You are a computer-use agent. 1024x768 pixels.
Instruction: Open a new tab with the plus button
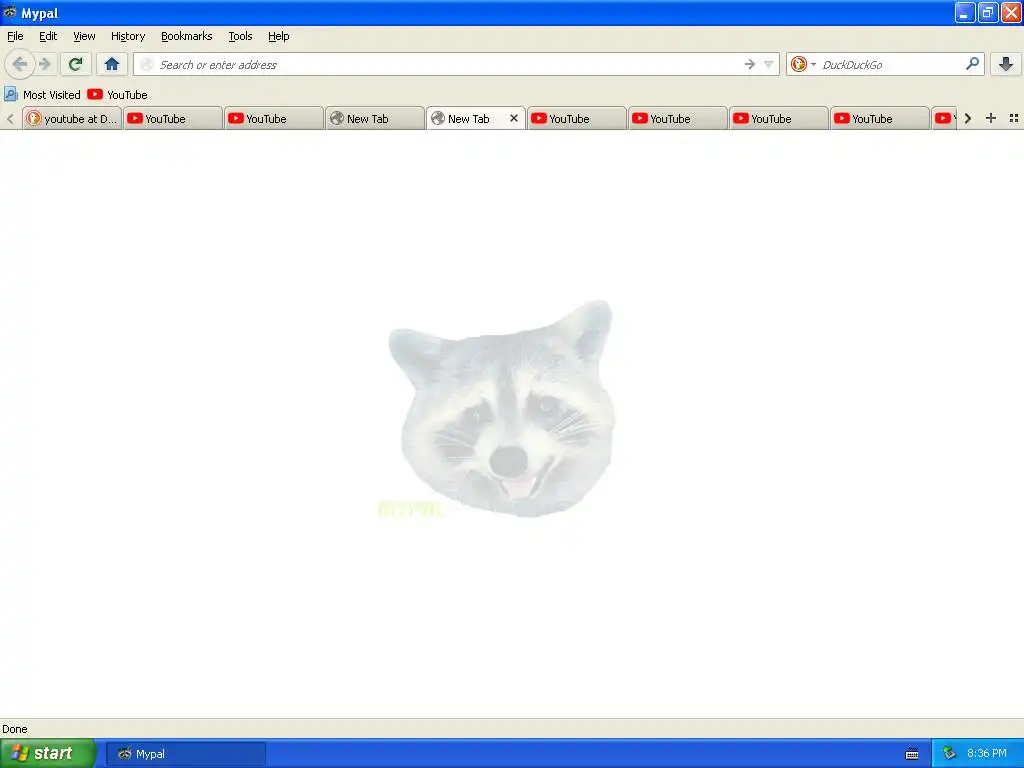click(991, 118)
